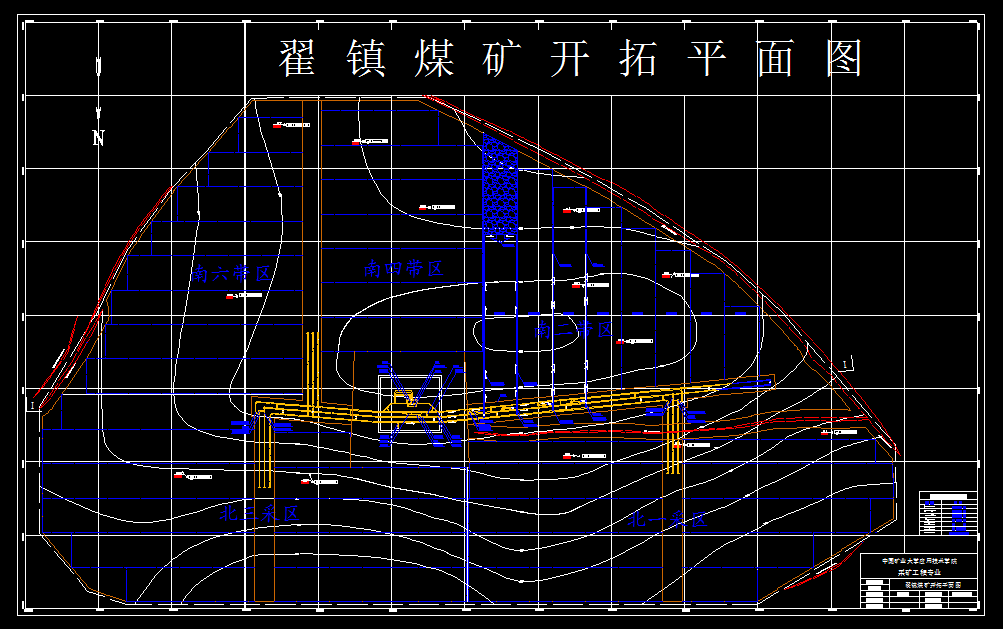This screenshot has height=629, width=1003.
Task: Select the legend table above the title block
Action: pyautogui.click(x=947, y=512)
